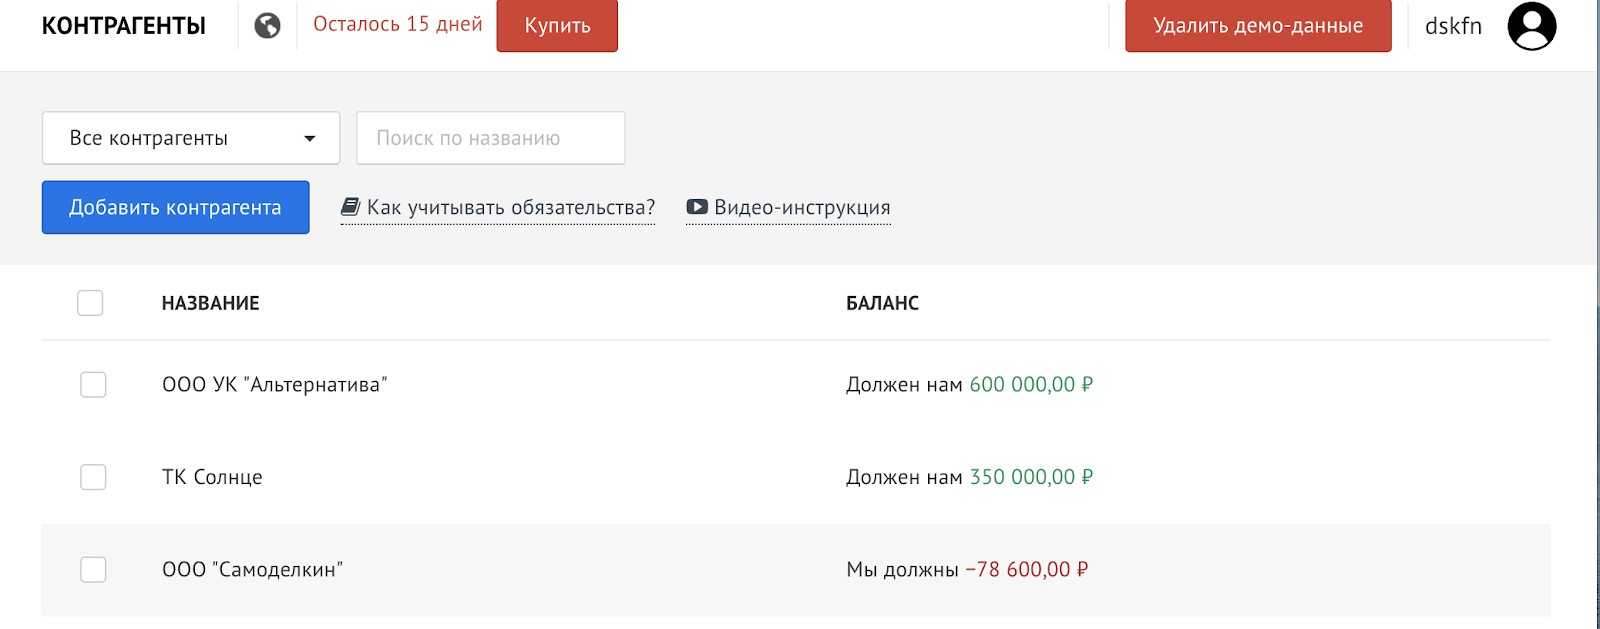Open the "Все контрагенты" filter dropdown
Viewport: 1600px width, 629px height.
coord(190,138)
